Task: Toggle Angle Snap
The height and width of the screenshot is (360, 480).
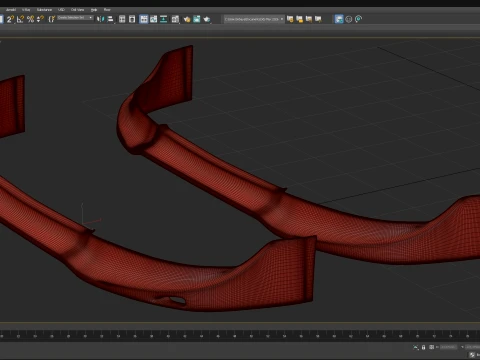Action: coord(20,19)
